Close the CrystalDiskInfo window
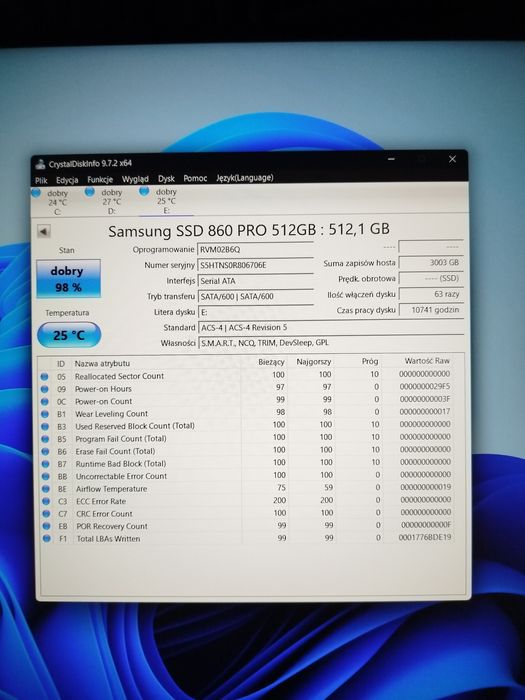Screen dimensions: 525x700 [x=452, y=159]
